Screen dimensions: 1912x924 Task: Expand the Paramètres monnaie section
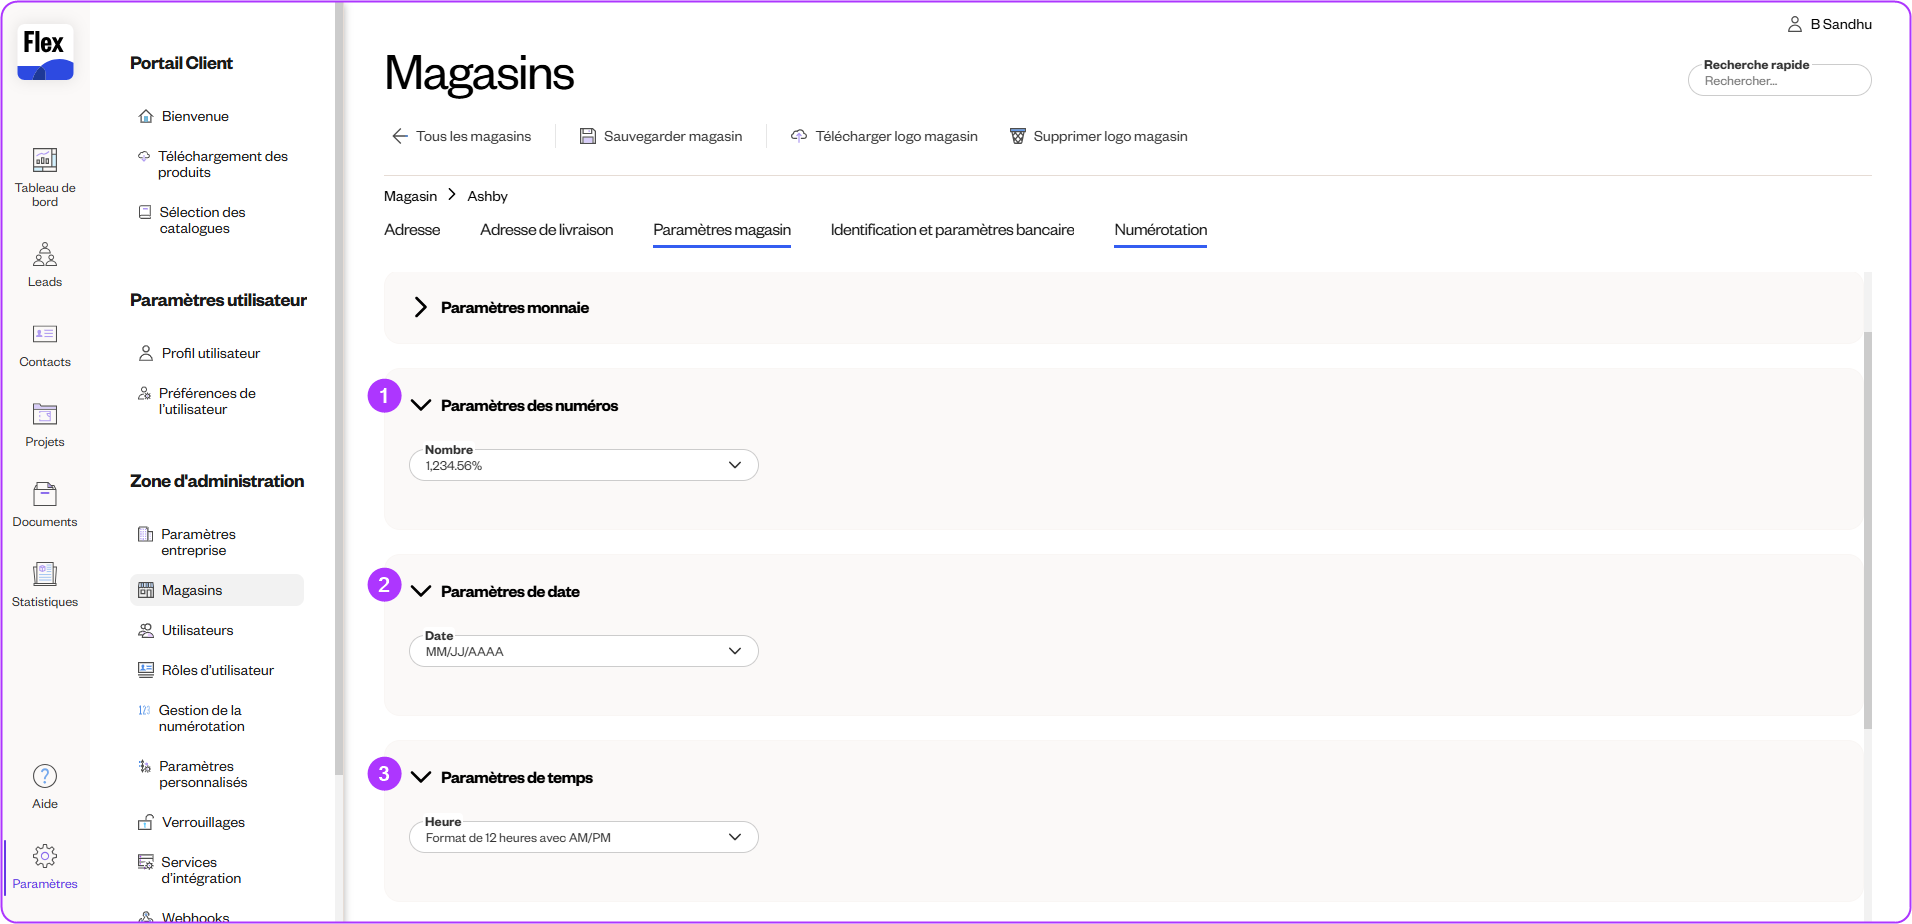pos(421,308)
